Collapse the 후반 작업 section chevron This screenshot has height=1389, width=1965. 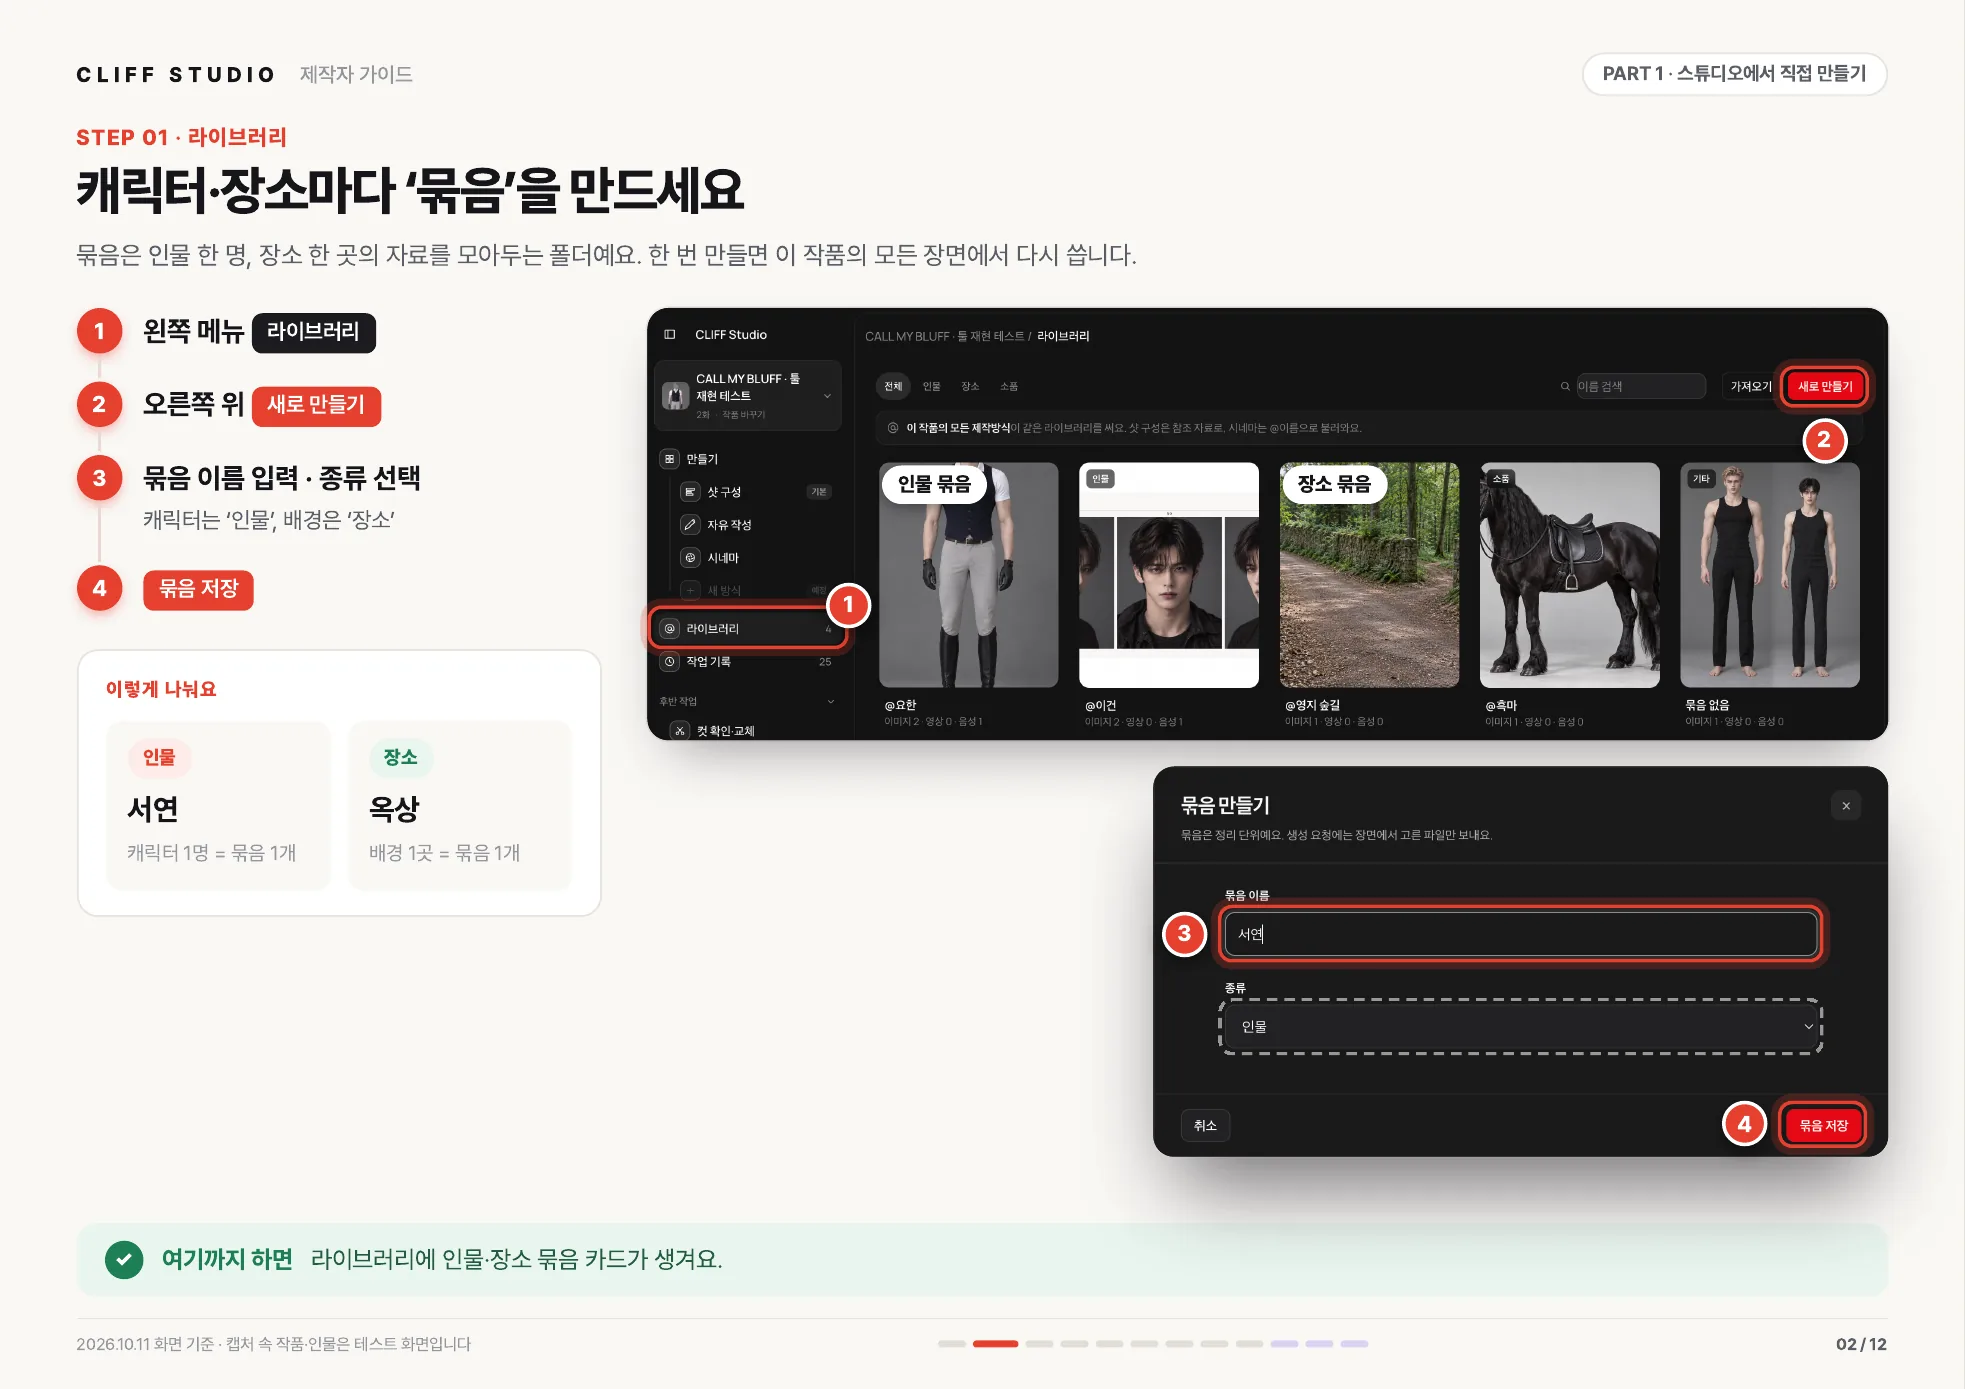pyautogui.click(x=831, y=701)
